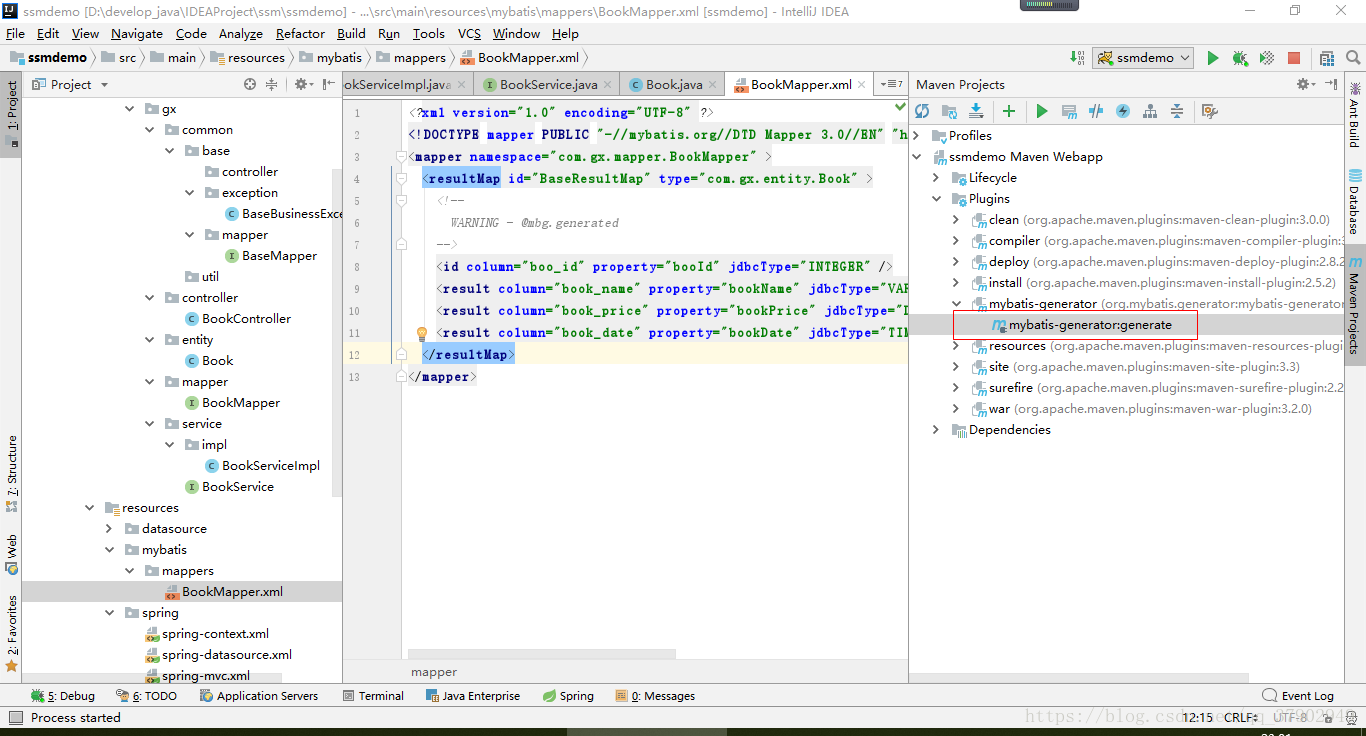Viewport: 1366px width, 736px height.
Task: Debug ssmdemo with bug icon
Action: 1240,58
